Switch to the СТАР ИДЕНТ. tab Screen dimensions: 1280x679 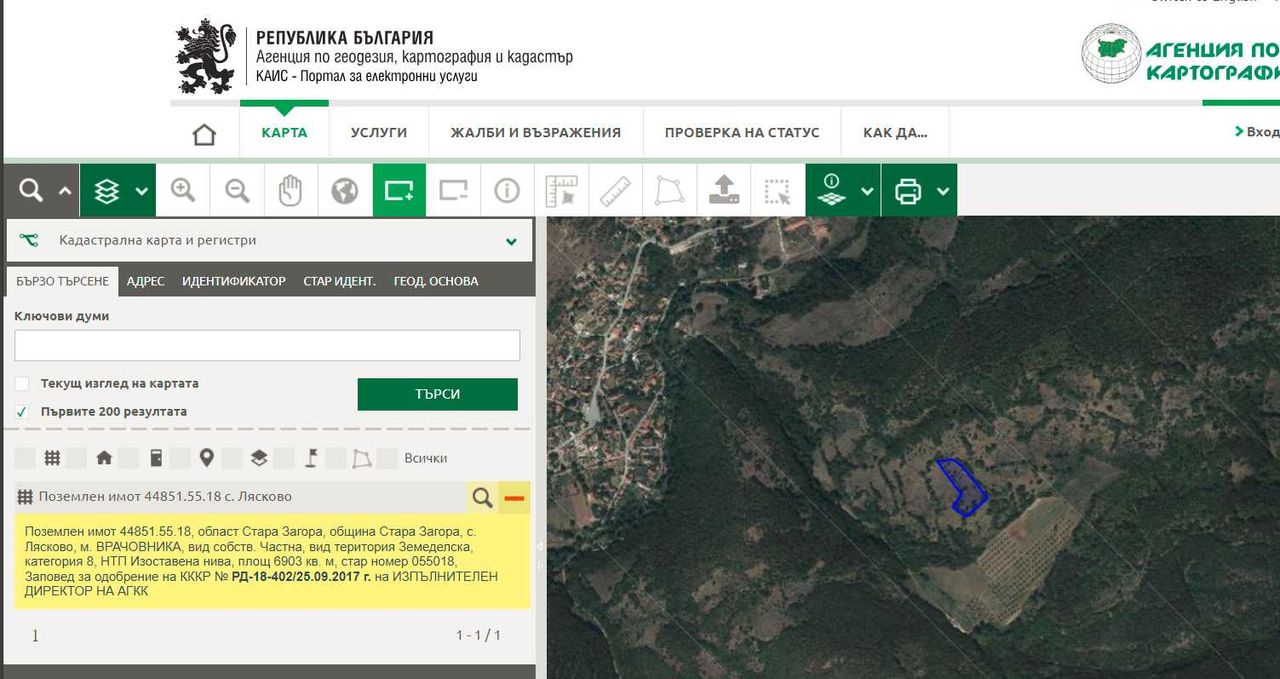pyautogui.click(x=340, y=281)
